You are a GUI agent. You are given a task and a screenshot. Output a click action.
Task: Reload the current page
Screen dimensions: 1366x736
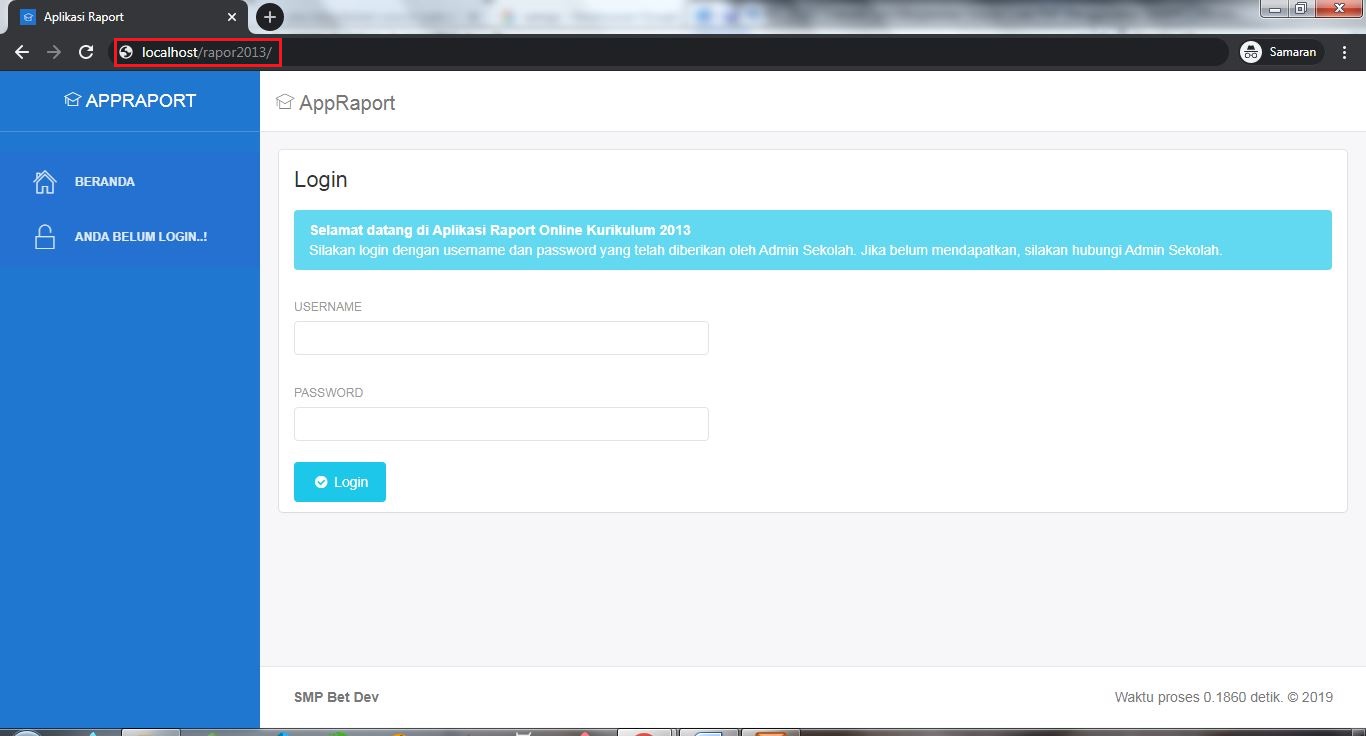point(86,51)
